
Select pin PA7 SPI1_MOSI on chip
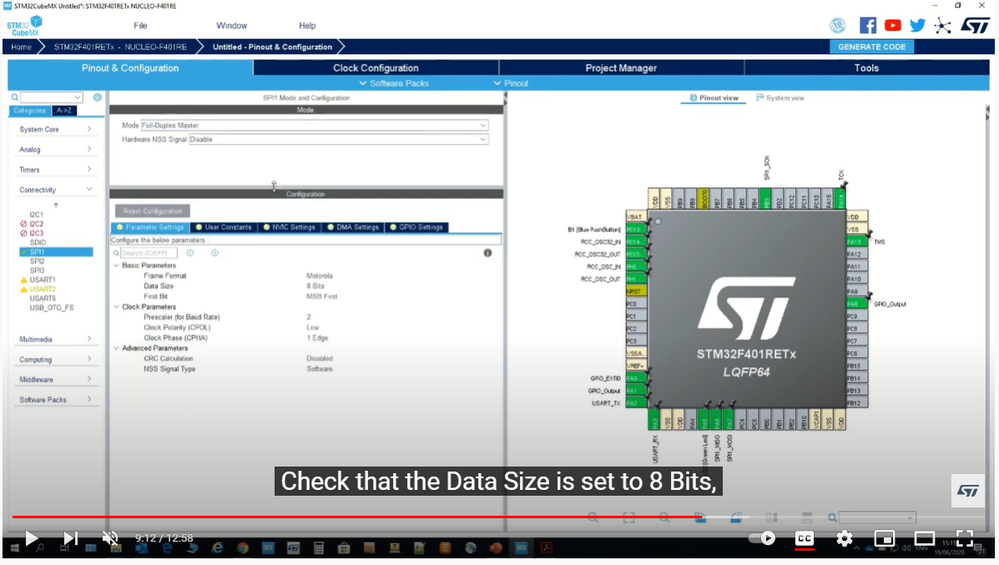pos(728,420)
